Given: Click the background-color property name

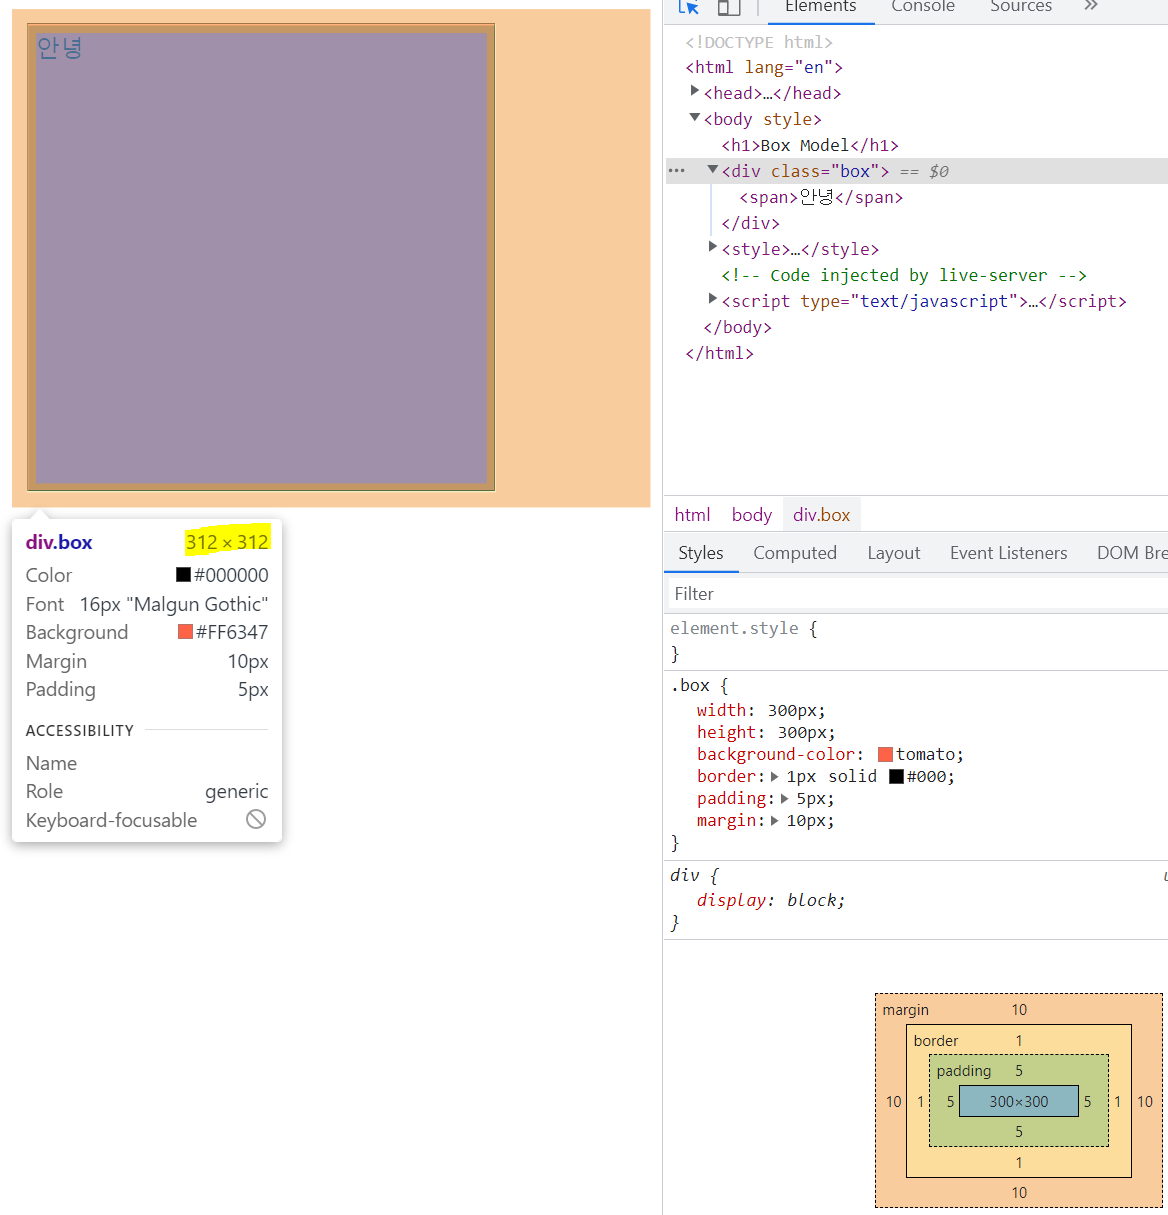Looking at the screenshot, I should point(776,755).
